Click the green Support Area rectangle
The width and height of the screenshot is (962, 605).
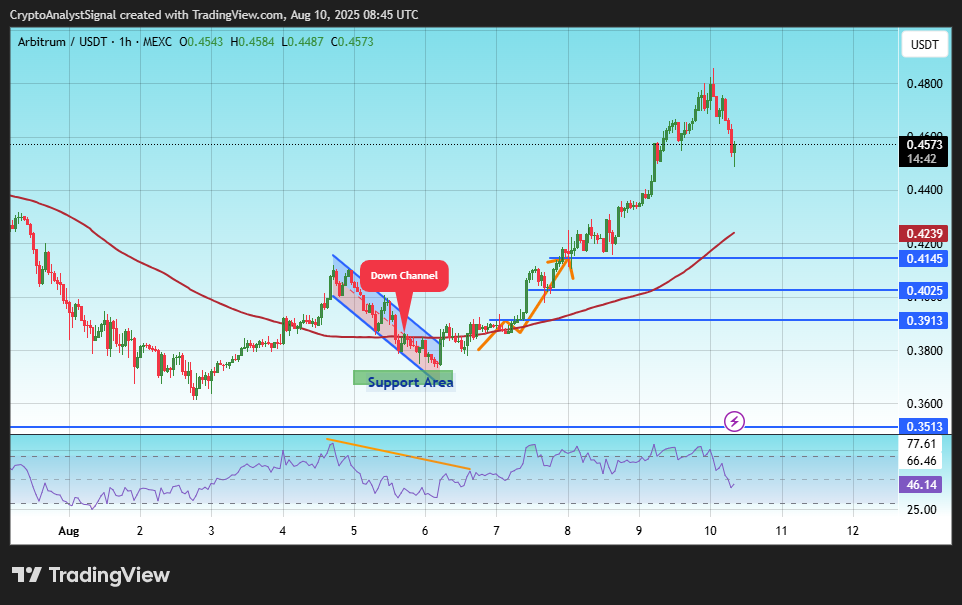tap(403, 377)
